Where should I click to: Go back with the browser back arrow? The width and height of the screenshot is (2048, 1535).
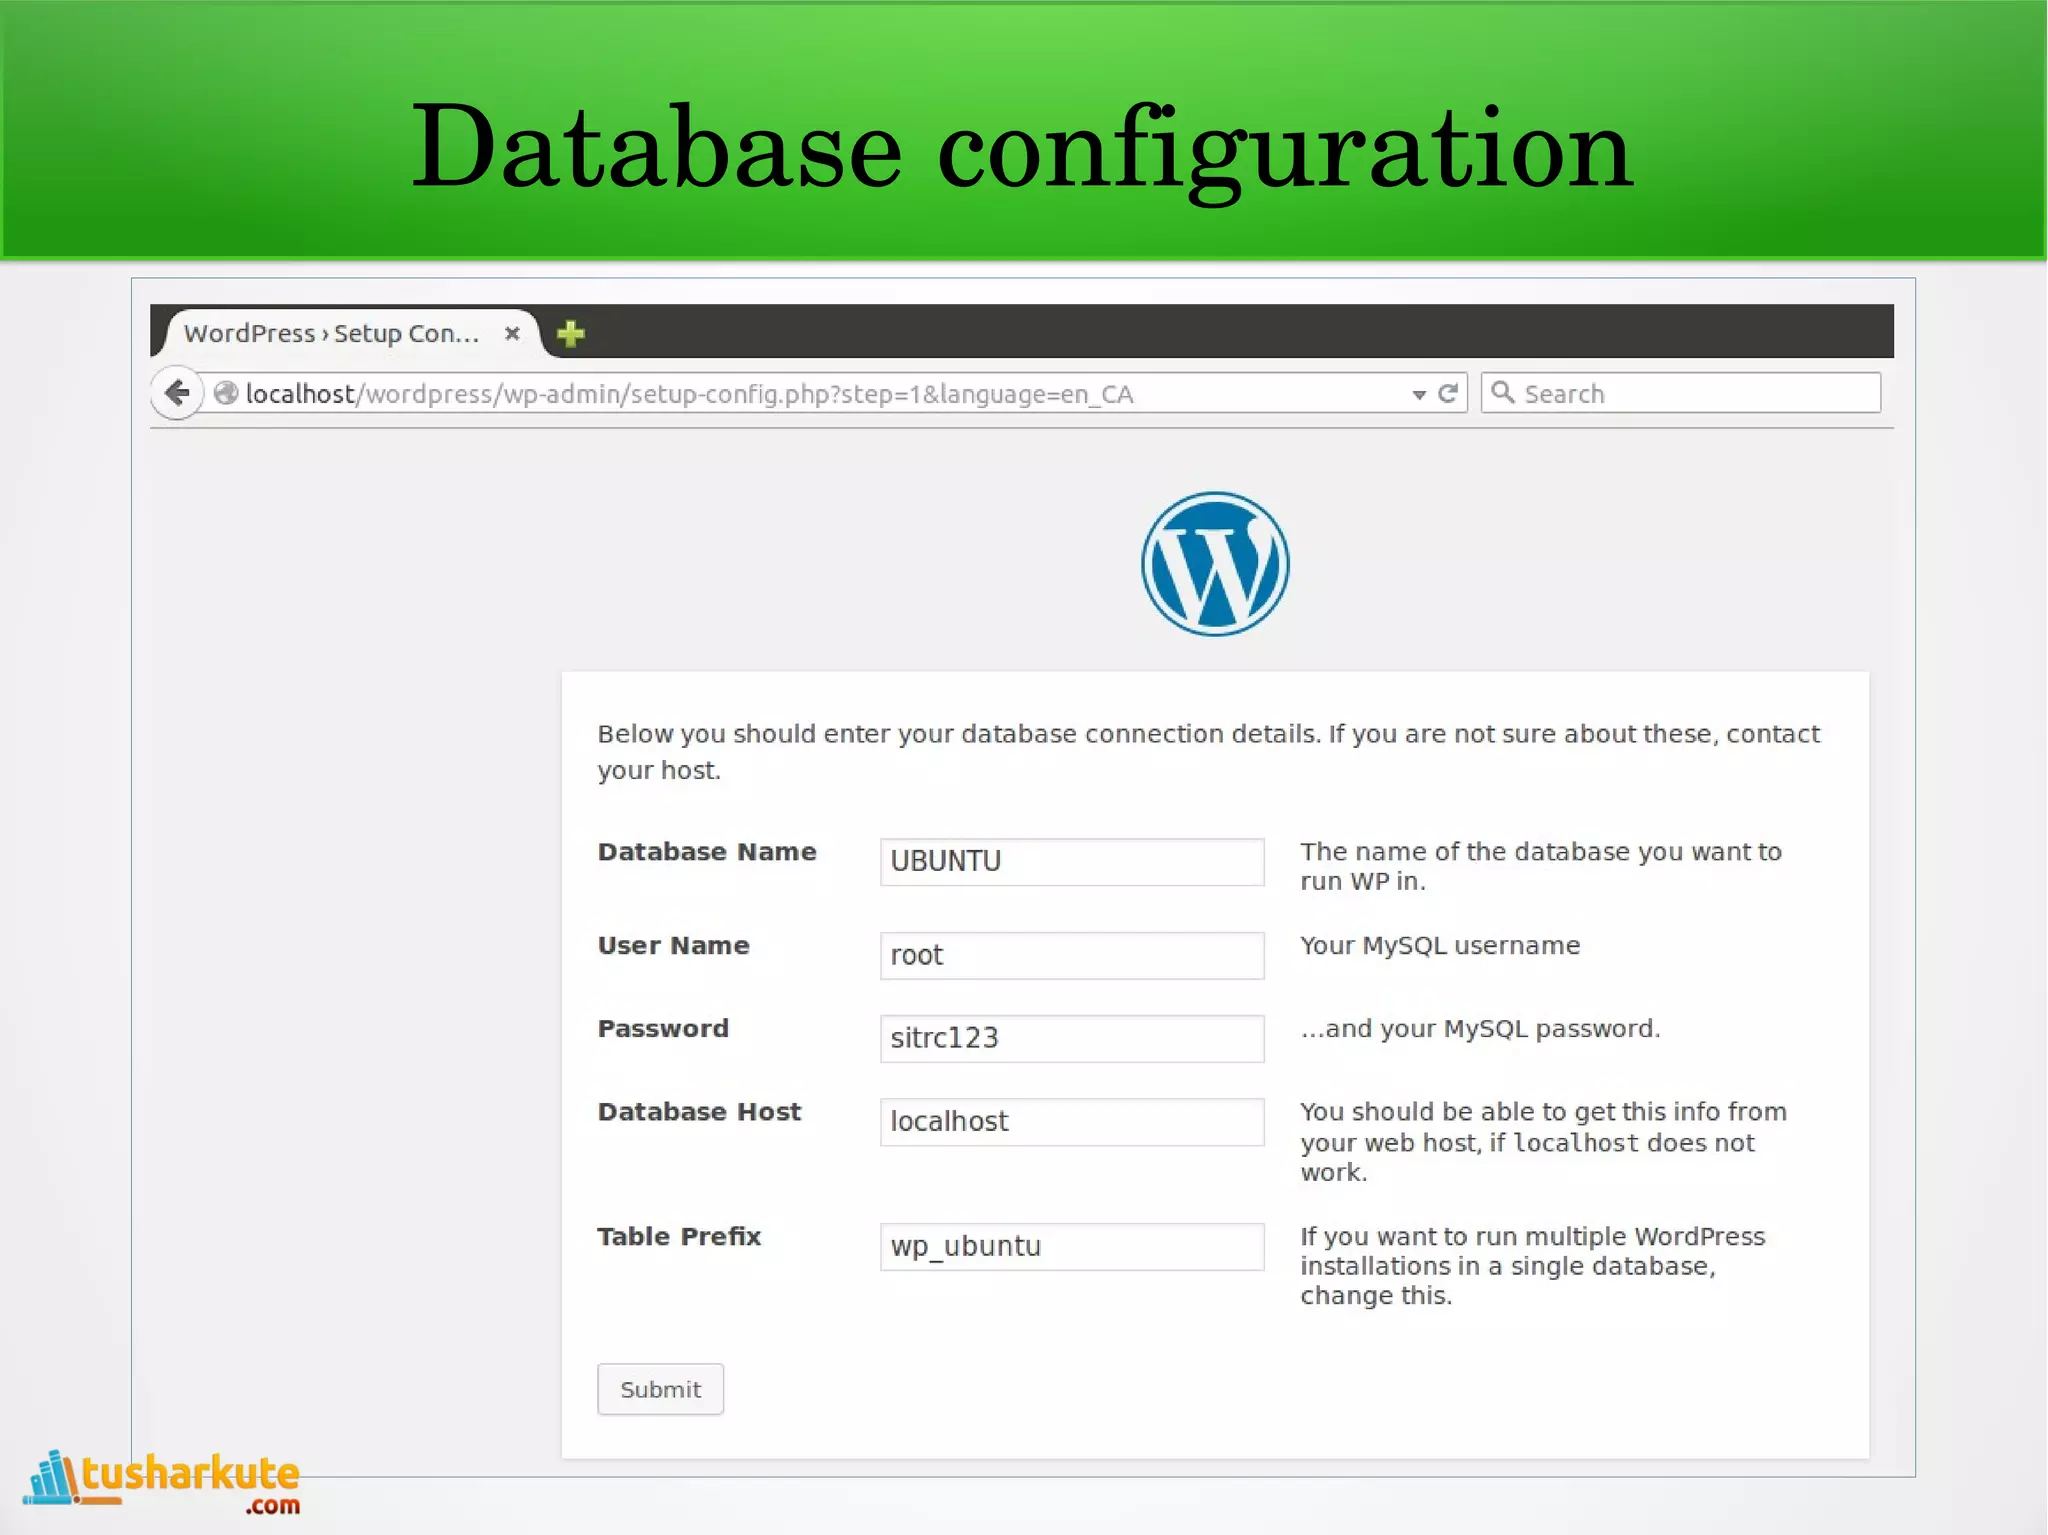178,393
